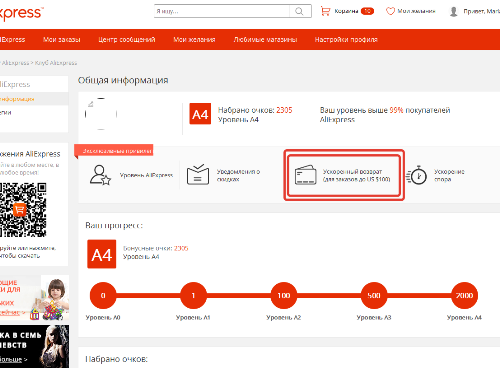The height and width of the screenshot is (368, 500).
Task: Click the search magnifier icon
Action: 299,11
